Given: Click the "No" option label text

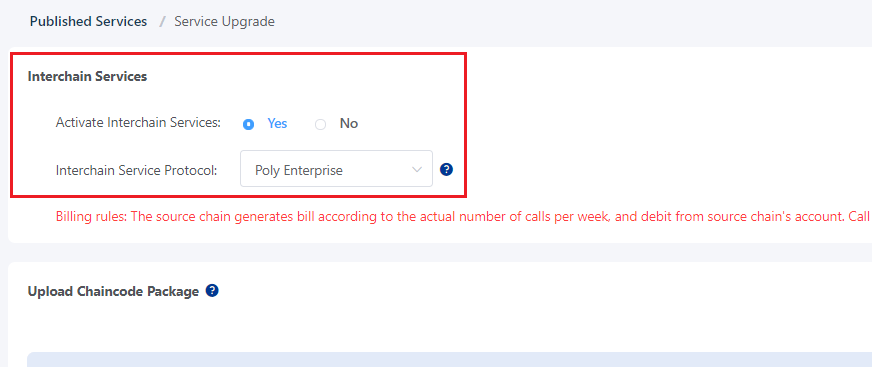Looking at the screenshot, I should pos(349,123).
